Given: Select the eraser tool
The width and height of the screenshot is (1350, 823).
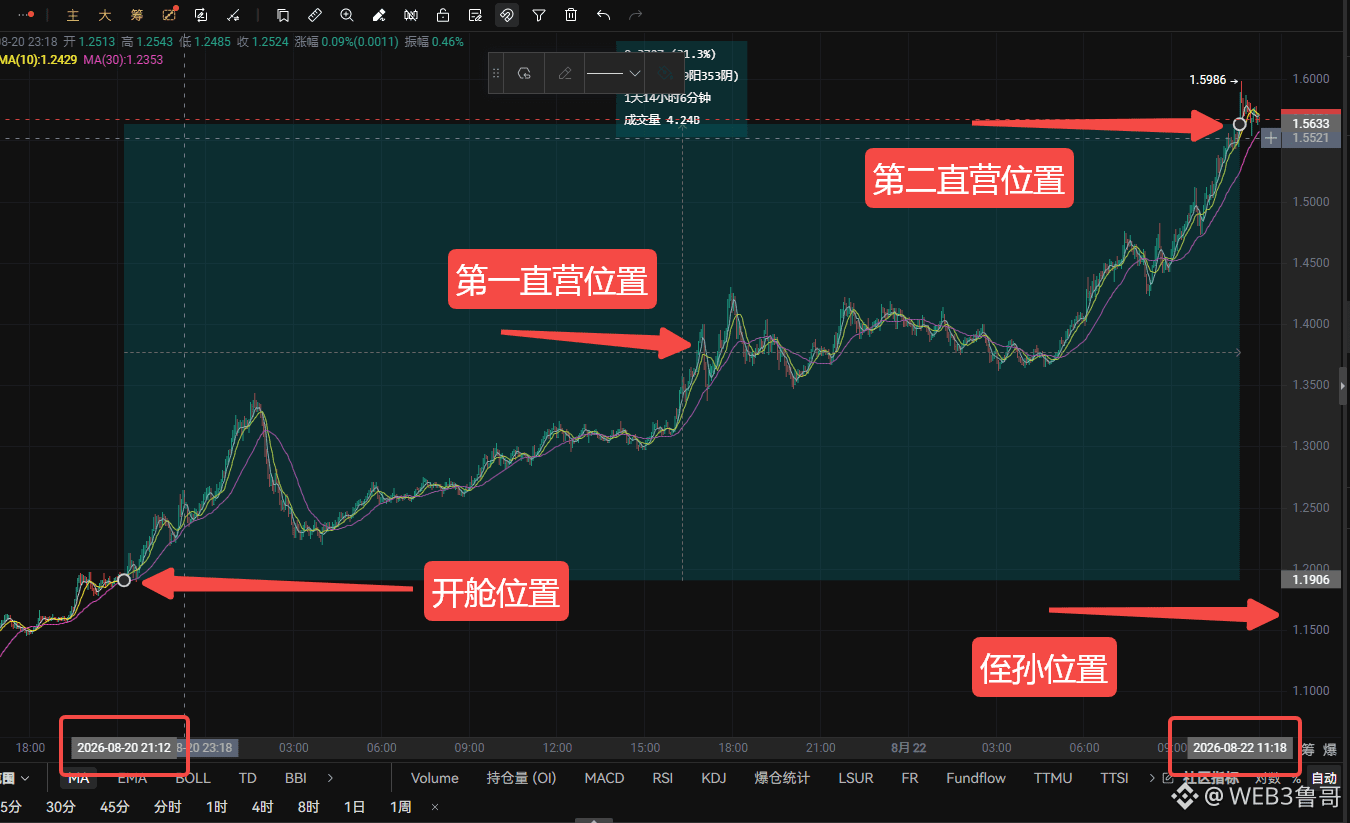Looking at the screenshot, I should tap(379, 15).
